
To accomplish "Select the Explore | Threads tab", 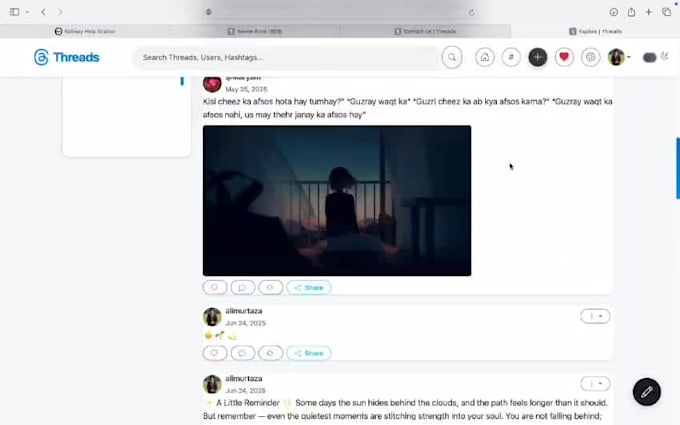I will tap(595, 31).
